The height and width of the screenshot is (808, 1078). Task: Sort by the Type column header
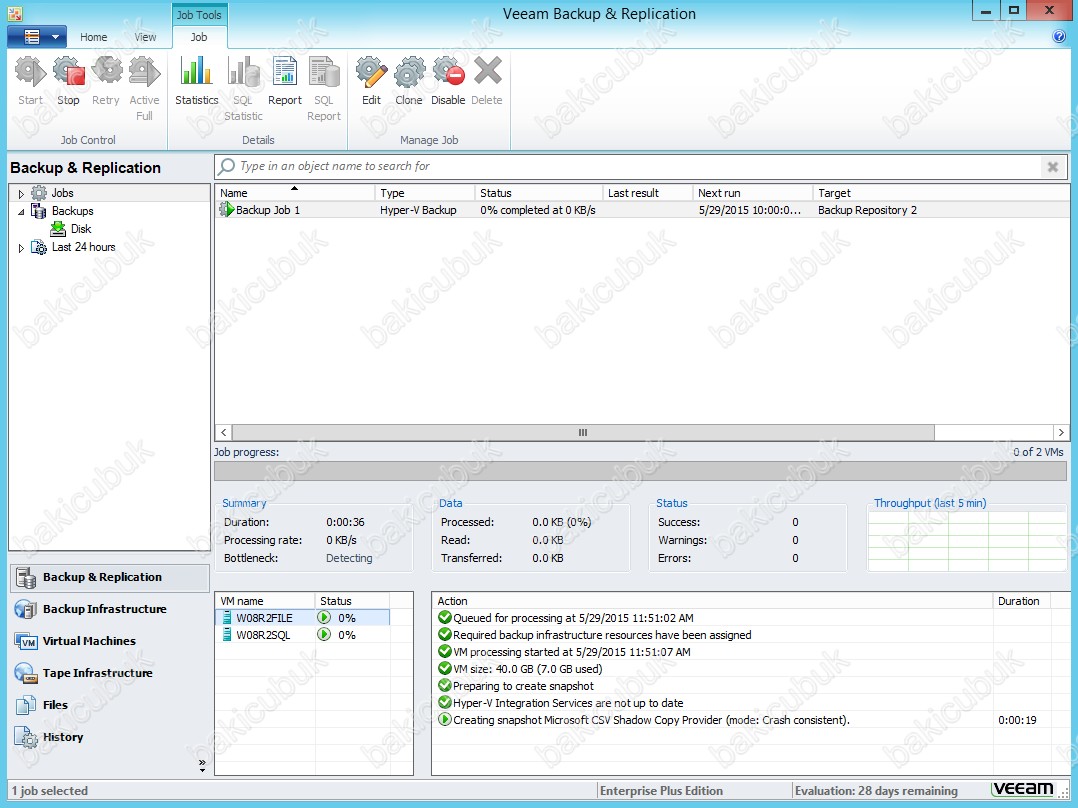point(425,193)
